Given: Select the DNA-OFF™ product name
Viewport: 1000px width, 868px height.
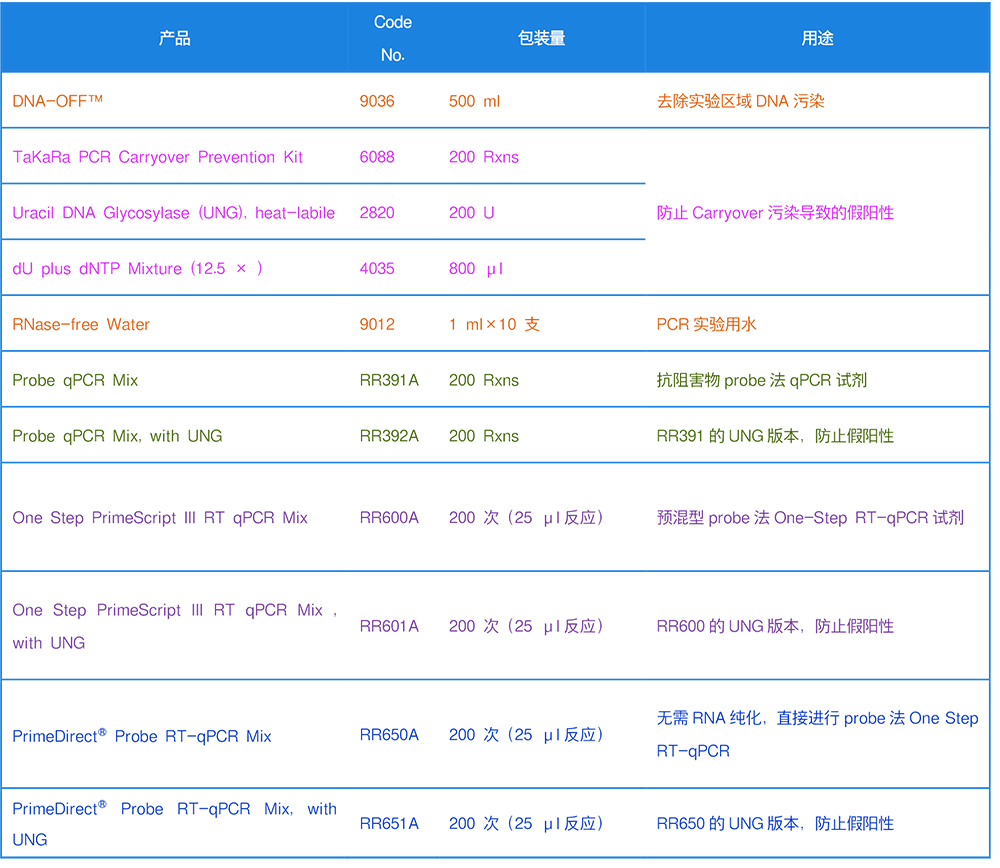Looking at the screenshot, I should point(57,101).
